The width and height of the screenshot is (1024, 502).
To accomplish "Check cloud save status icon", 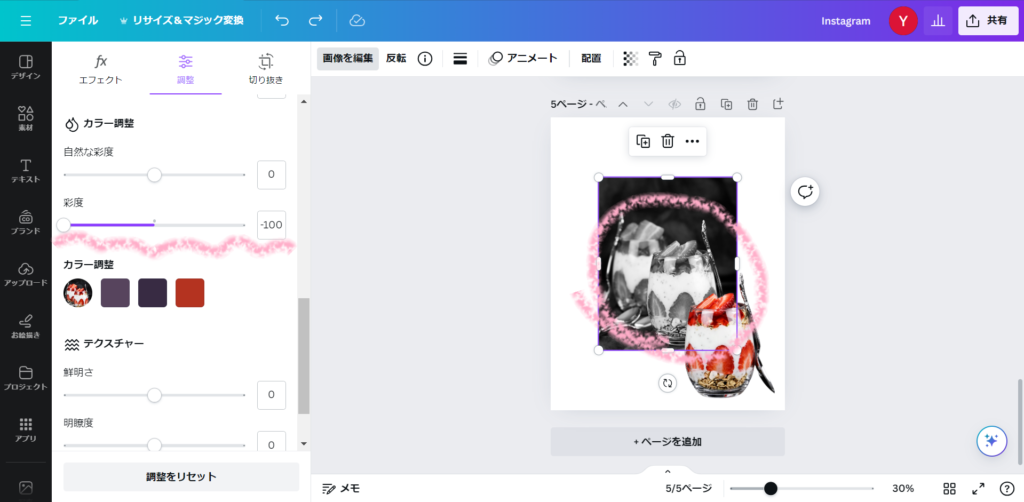I will click(x=357, y=21).
